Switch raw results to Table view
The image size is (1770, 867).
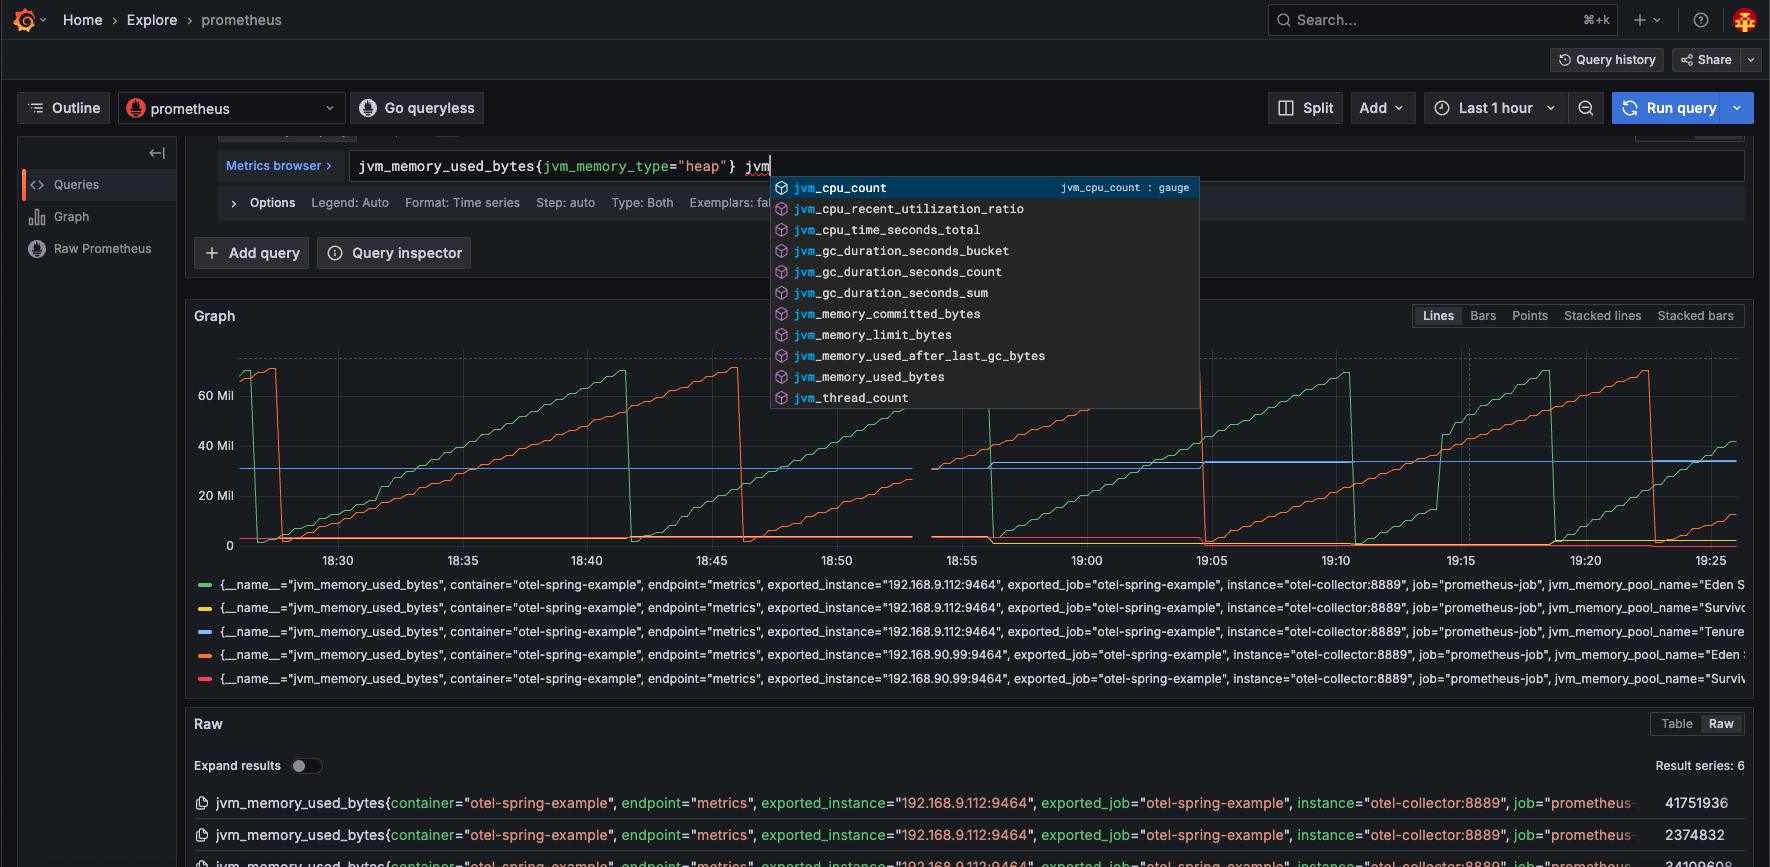(1677, 724)
